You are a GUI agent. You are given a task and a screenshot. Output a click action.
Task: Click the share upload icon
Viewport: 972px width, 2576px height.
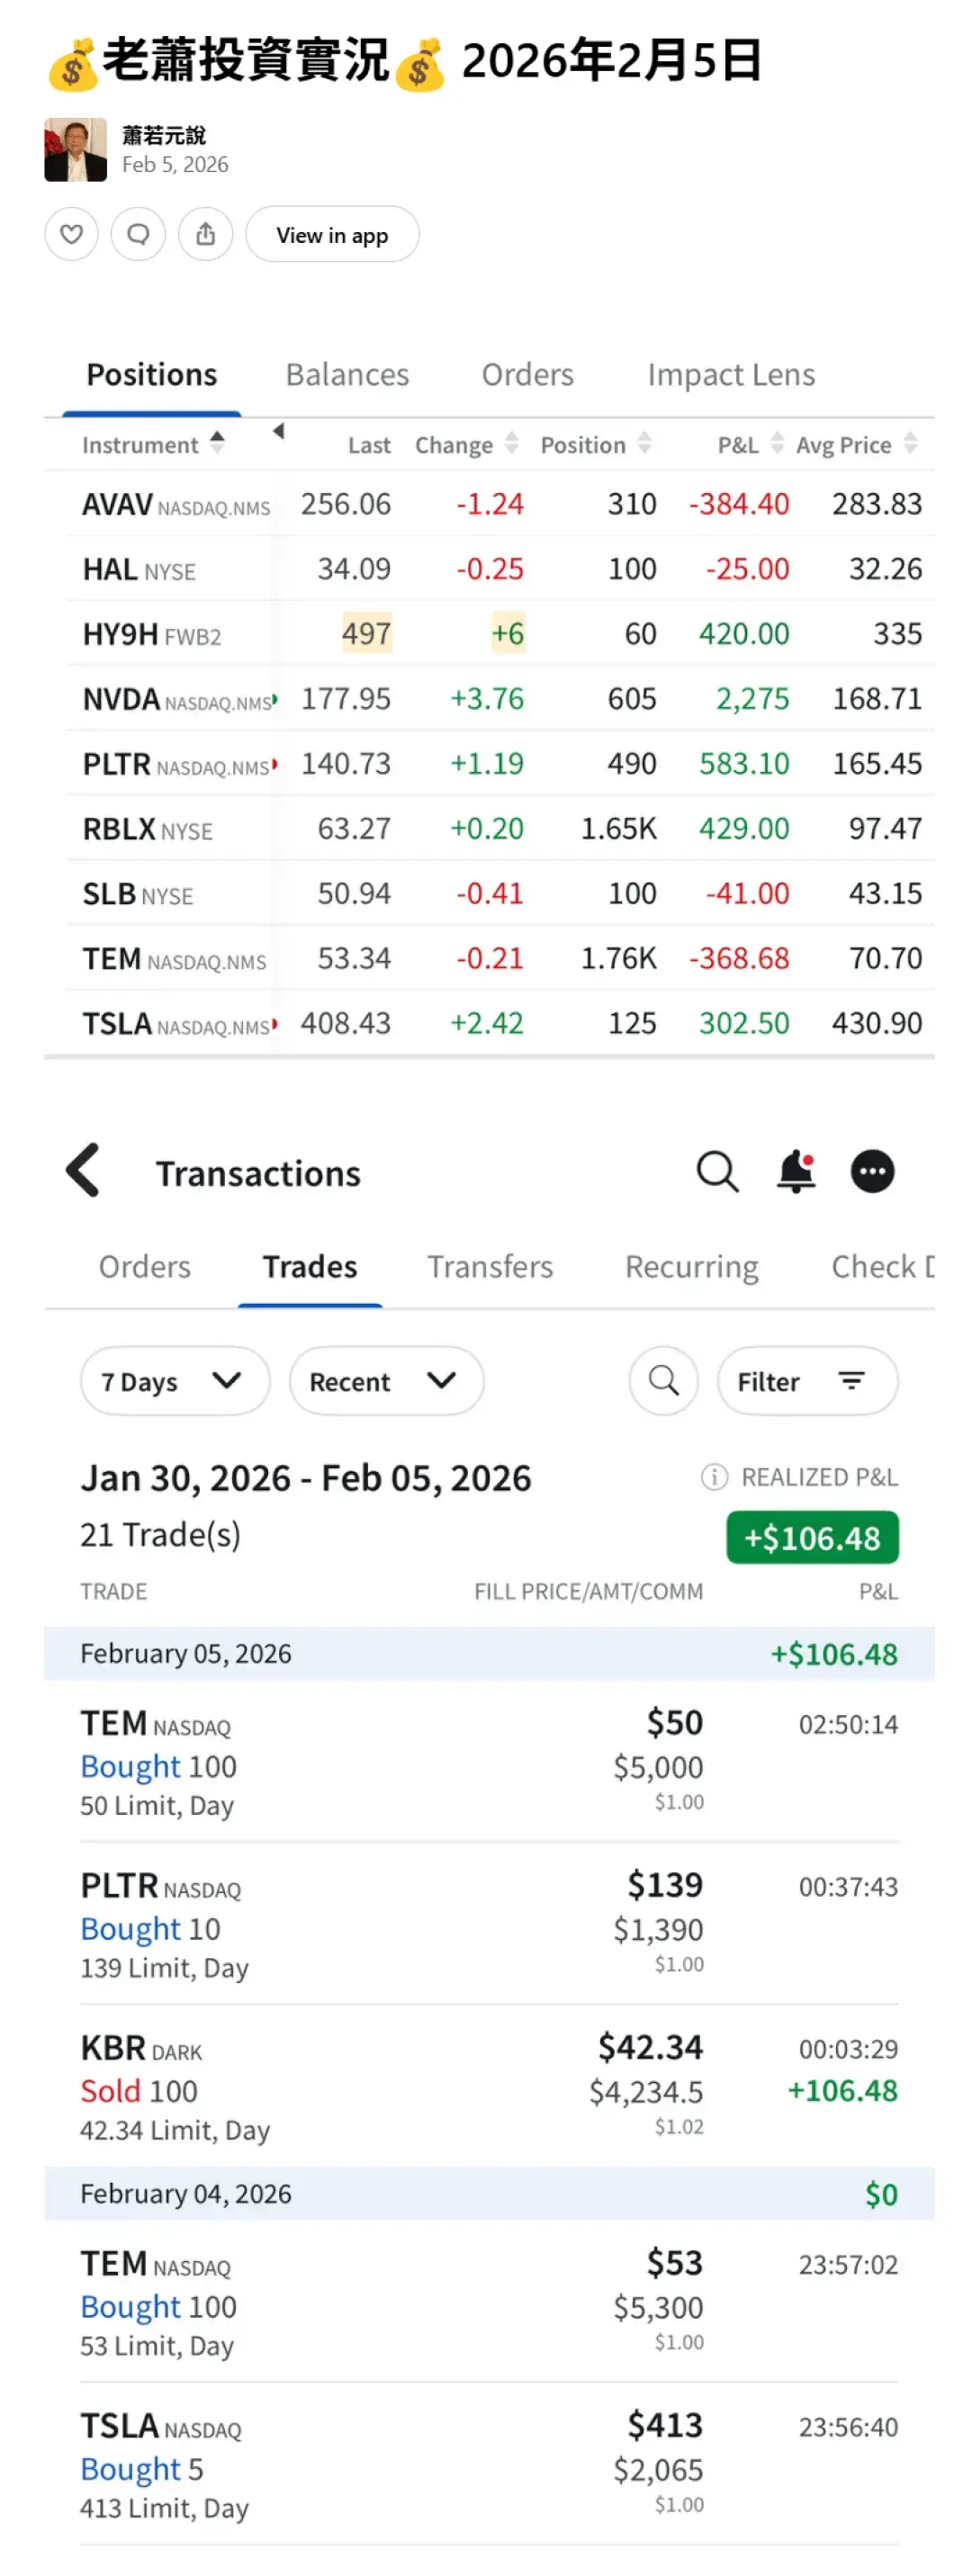(x=205, y=234)
